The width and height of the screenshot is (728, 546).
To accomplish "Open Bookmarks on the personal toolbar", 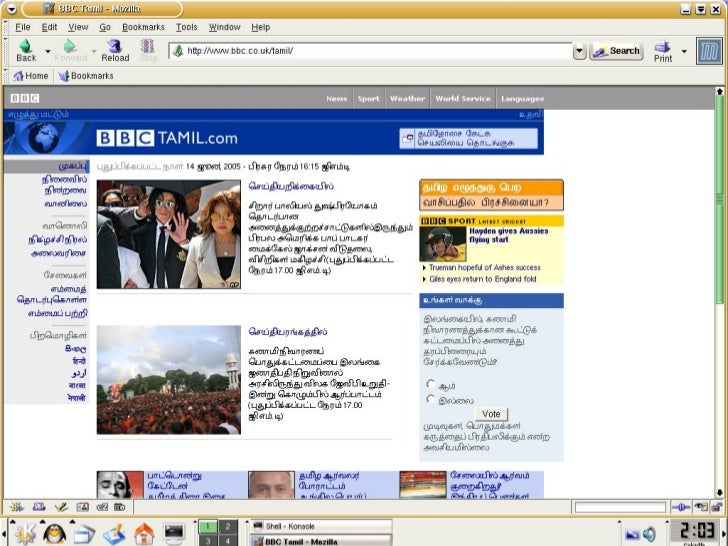I will [86, 76].
